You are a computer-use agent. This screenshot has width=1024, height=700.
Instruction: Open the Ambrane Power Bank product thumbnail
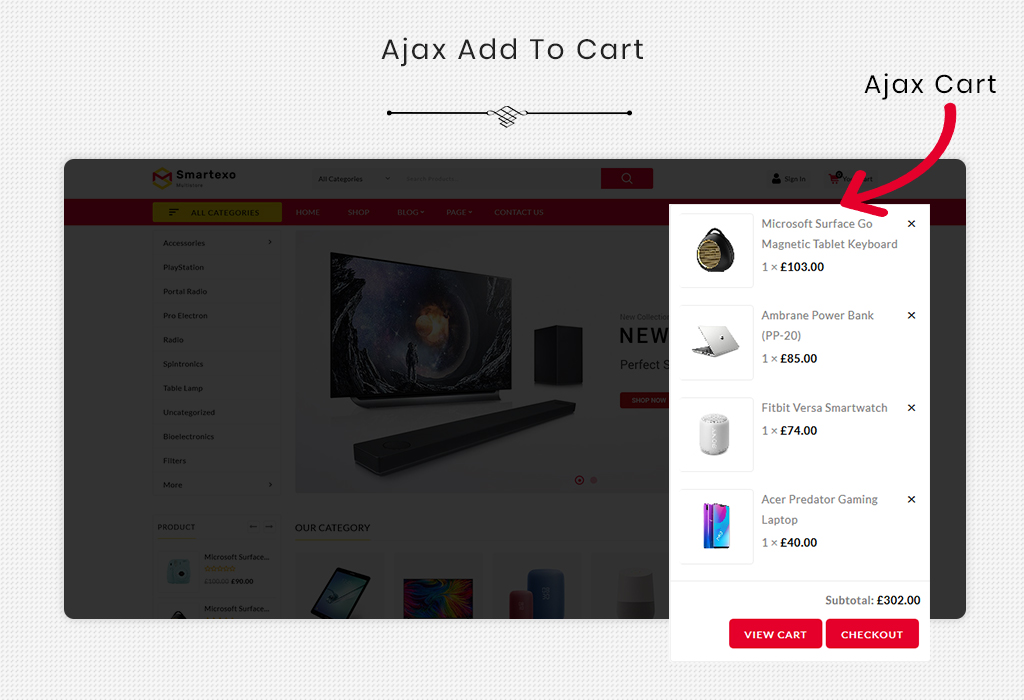716,342
